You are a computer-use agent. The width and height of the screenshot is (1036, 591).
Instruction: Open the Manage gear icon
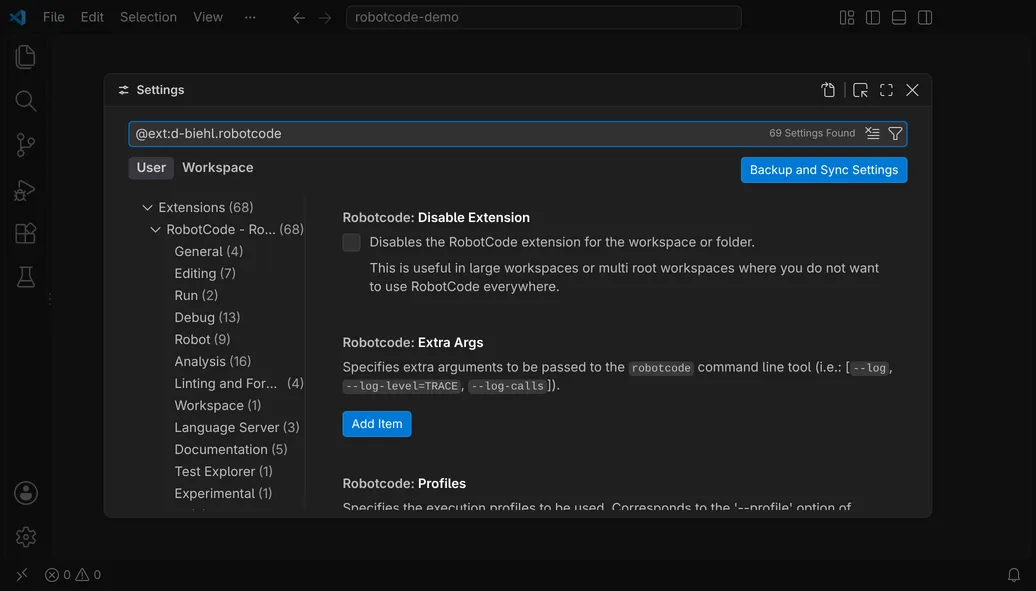pyautogui.click(x=26, y=537)
